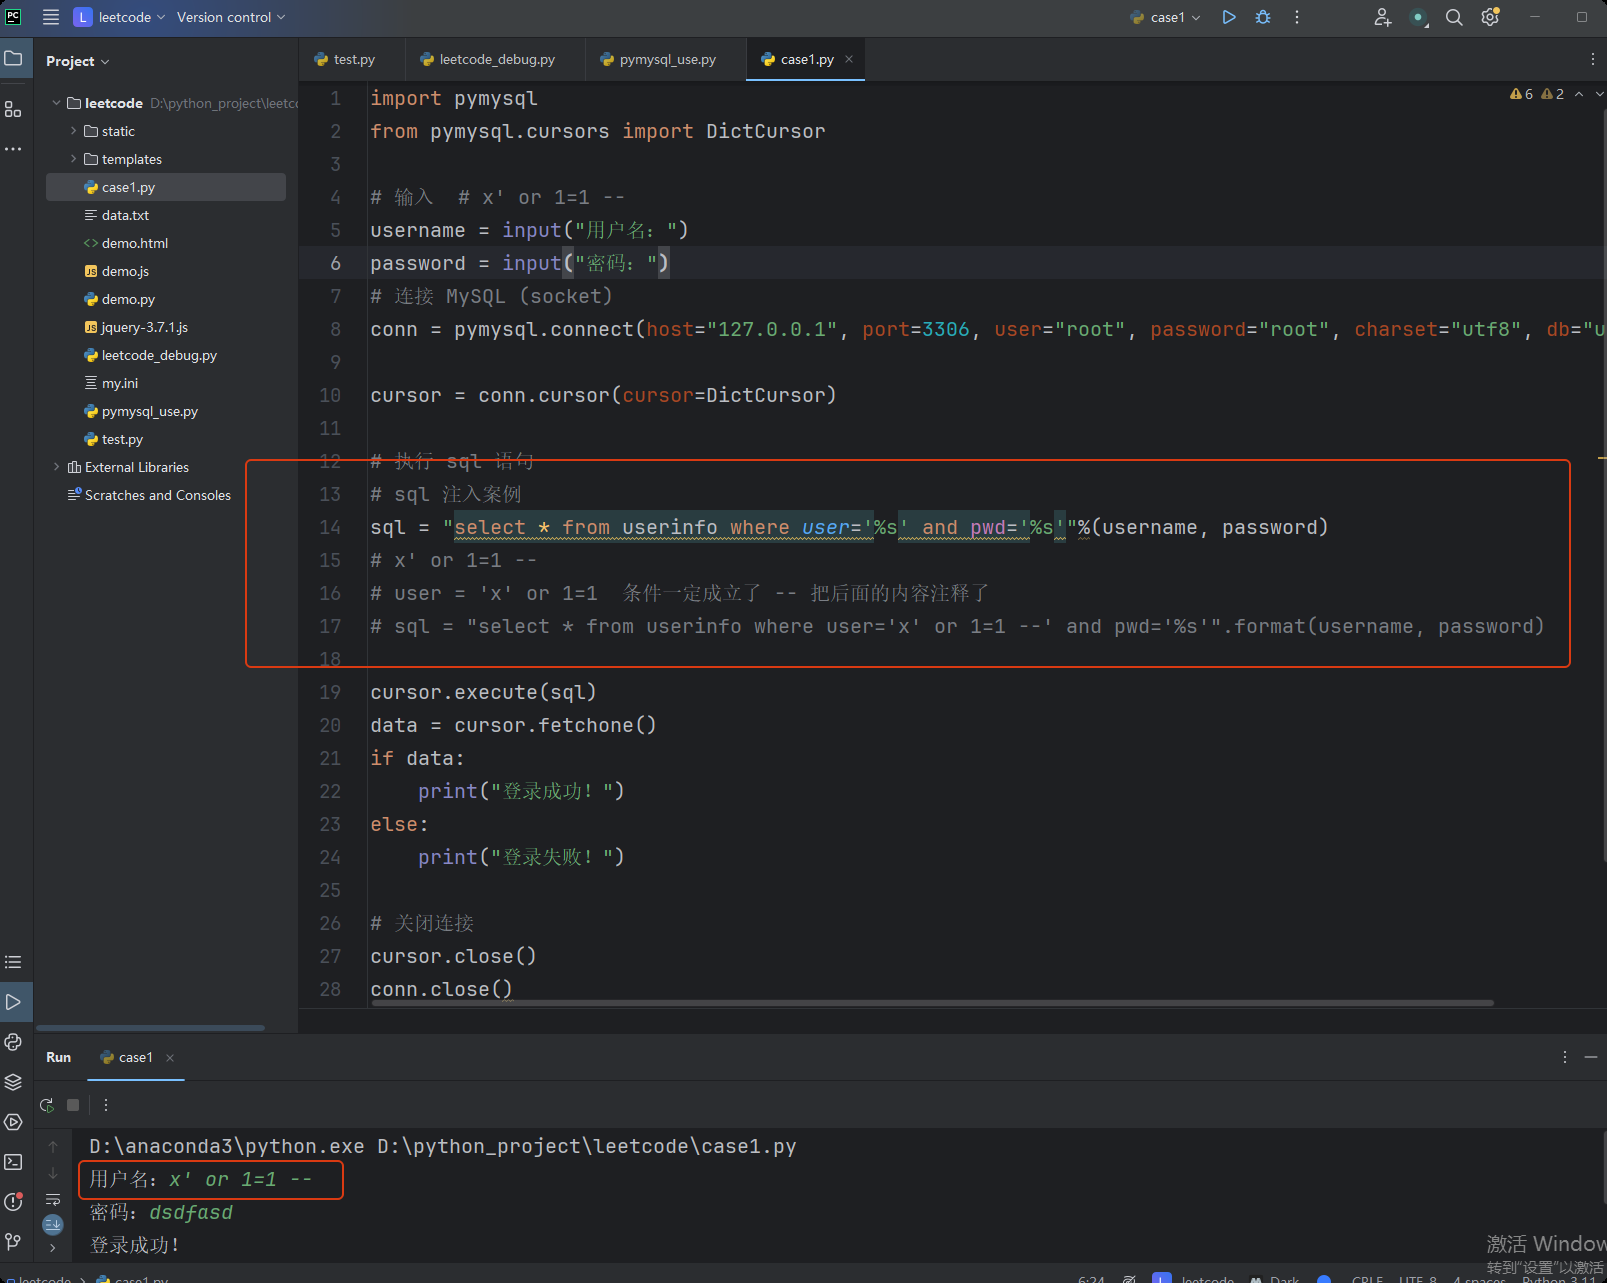Toggle soft-wrap in Run console
Viewport: 1607px width, 1283px height.
point(53,1199)
